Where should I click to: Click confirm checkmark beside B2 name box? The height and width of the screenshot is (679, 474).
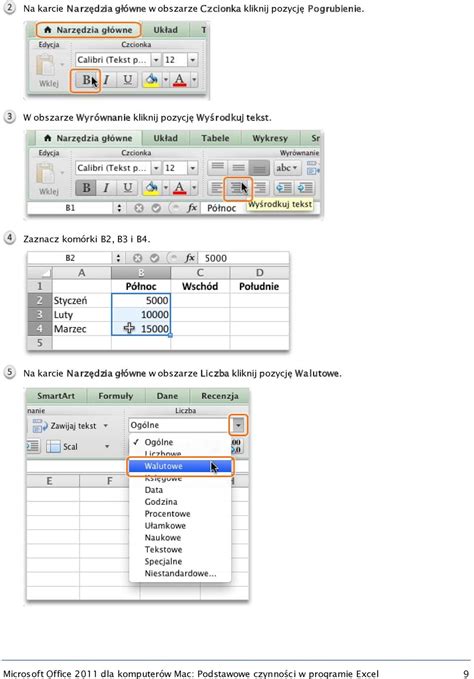click(x=154, y=259)
